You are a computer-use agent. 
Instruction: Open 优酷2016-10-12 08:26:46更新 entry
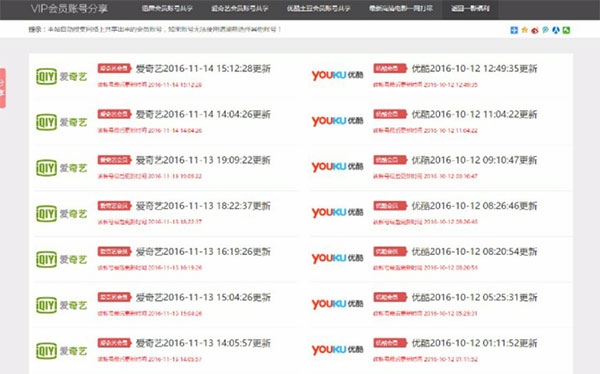[474, 206]
